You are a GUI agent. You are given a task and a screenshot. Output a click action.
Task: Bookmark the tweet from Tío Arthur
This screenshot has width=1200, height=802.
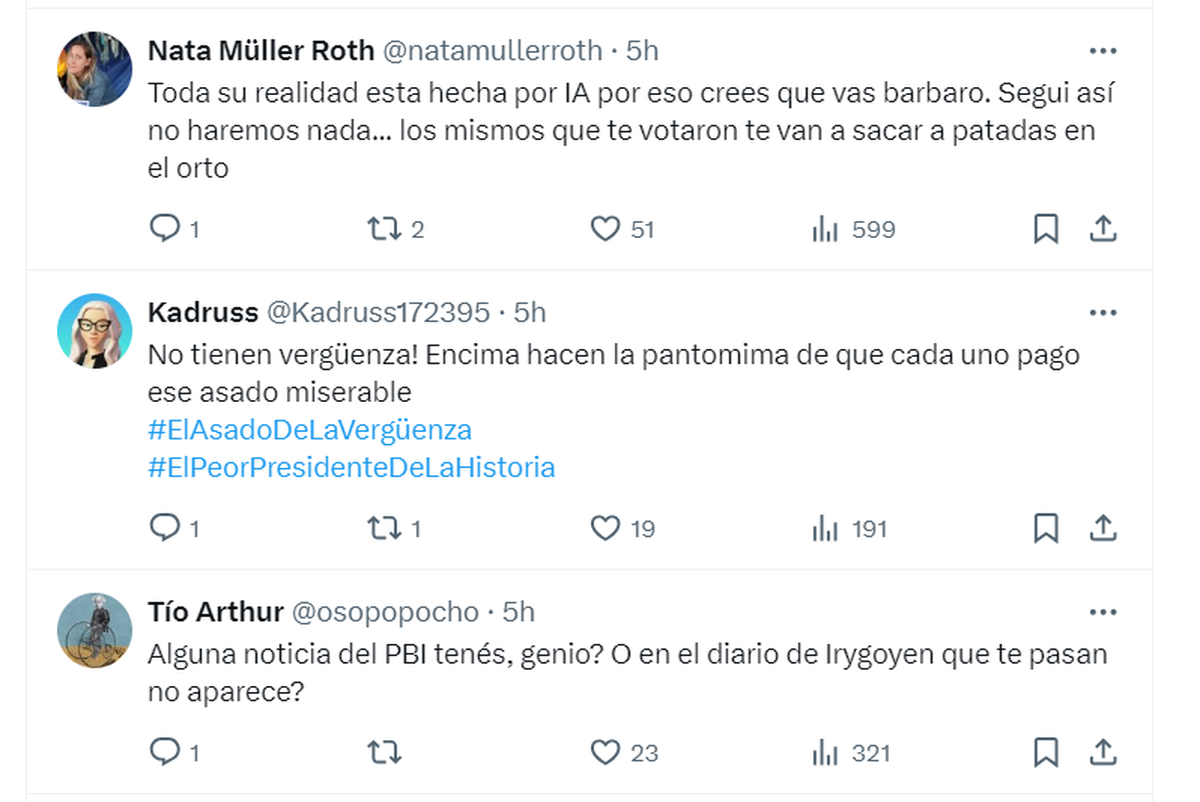pos(1045,752)
